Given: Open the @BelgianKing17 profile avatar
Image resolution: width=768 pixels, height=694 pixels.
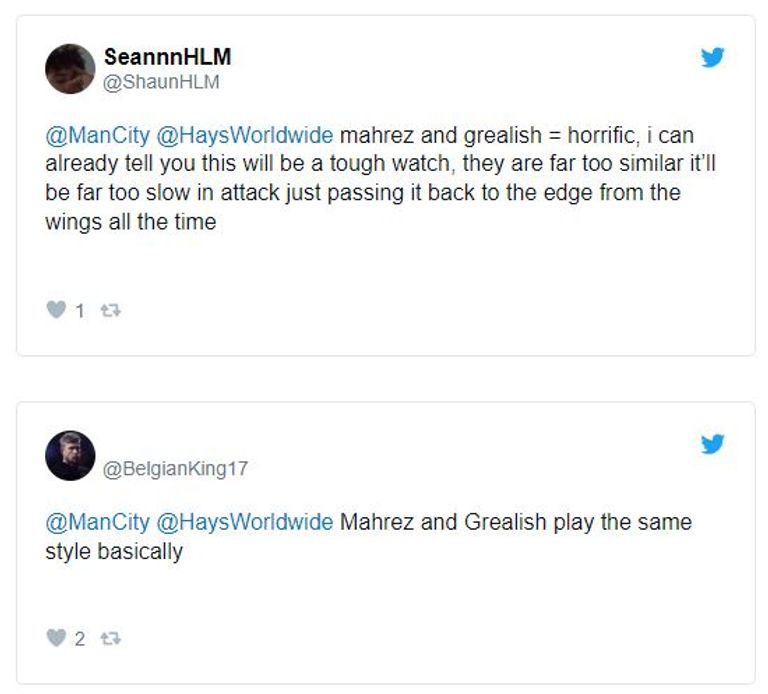Looking at the screenshot, I should click(70, 456).
